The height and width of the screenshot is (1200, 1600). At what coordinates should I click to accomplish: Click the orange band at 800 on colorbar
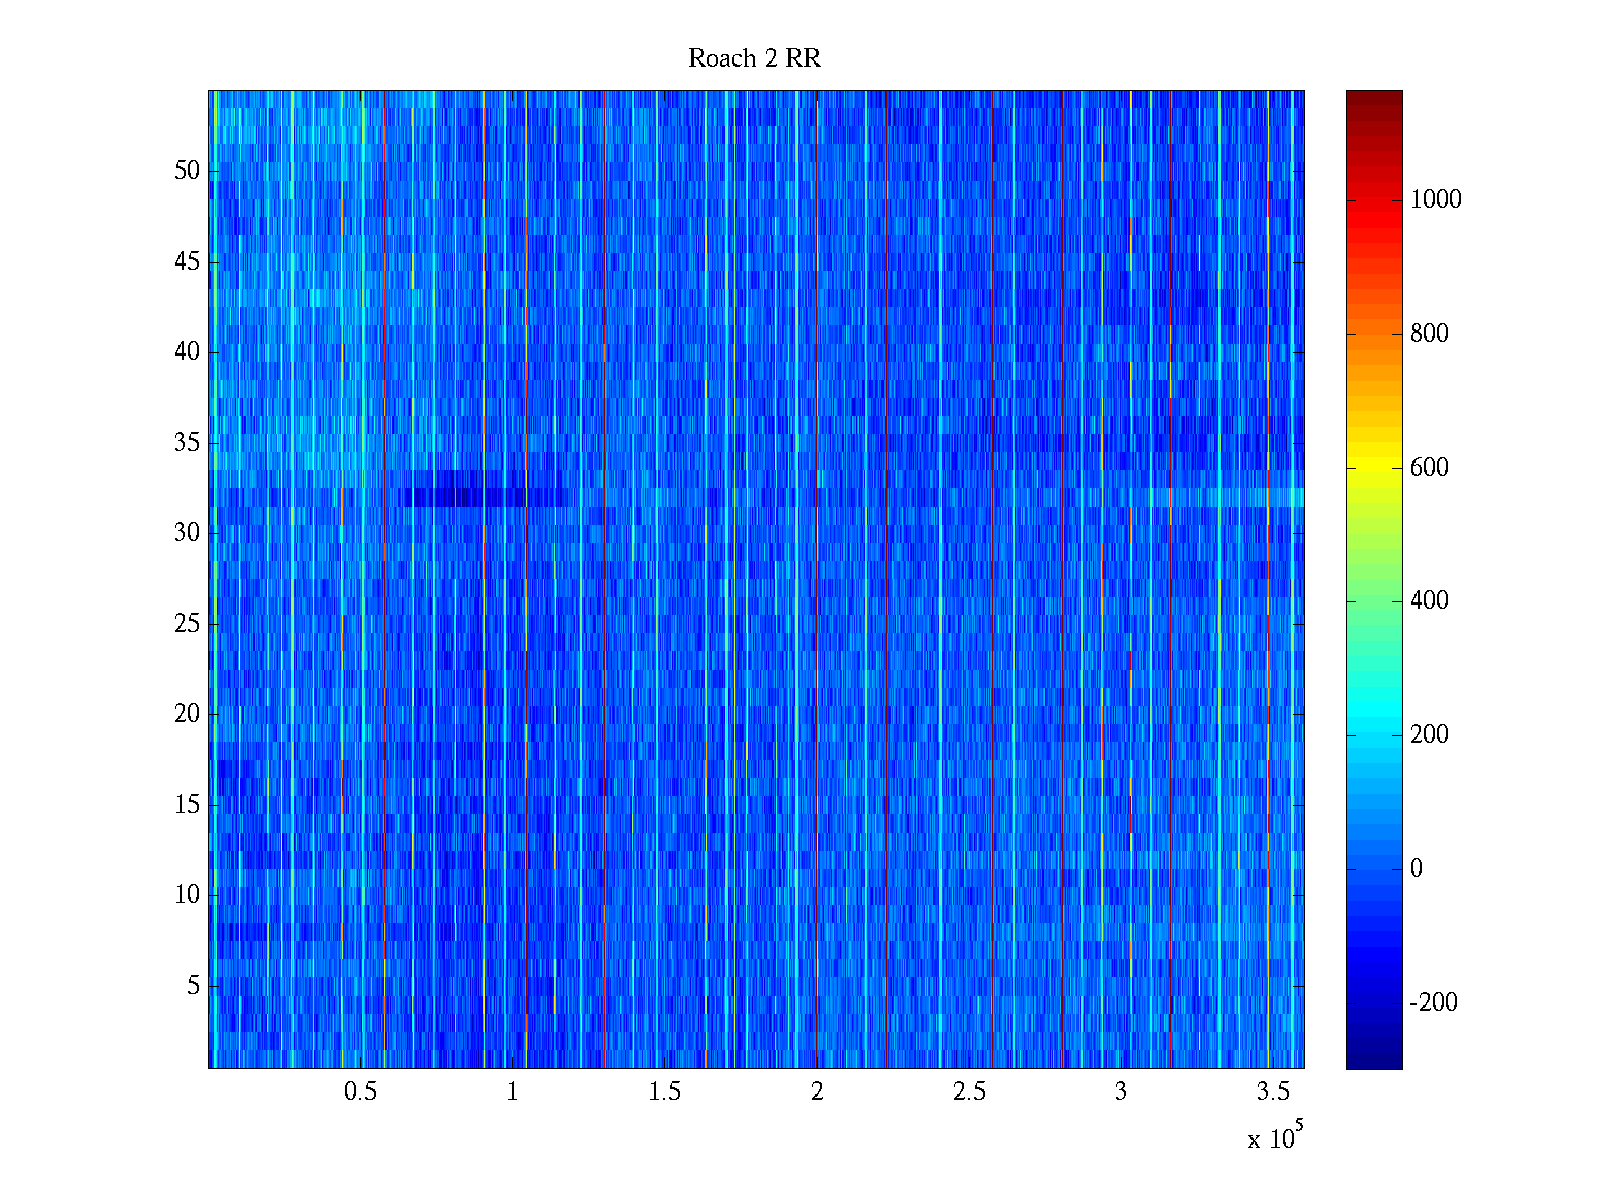[x=1373, y=334]
